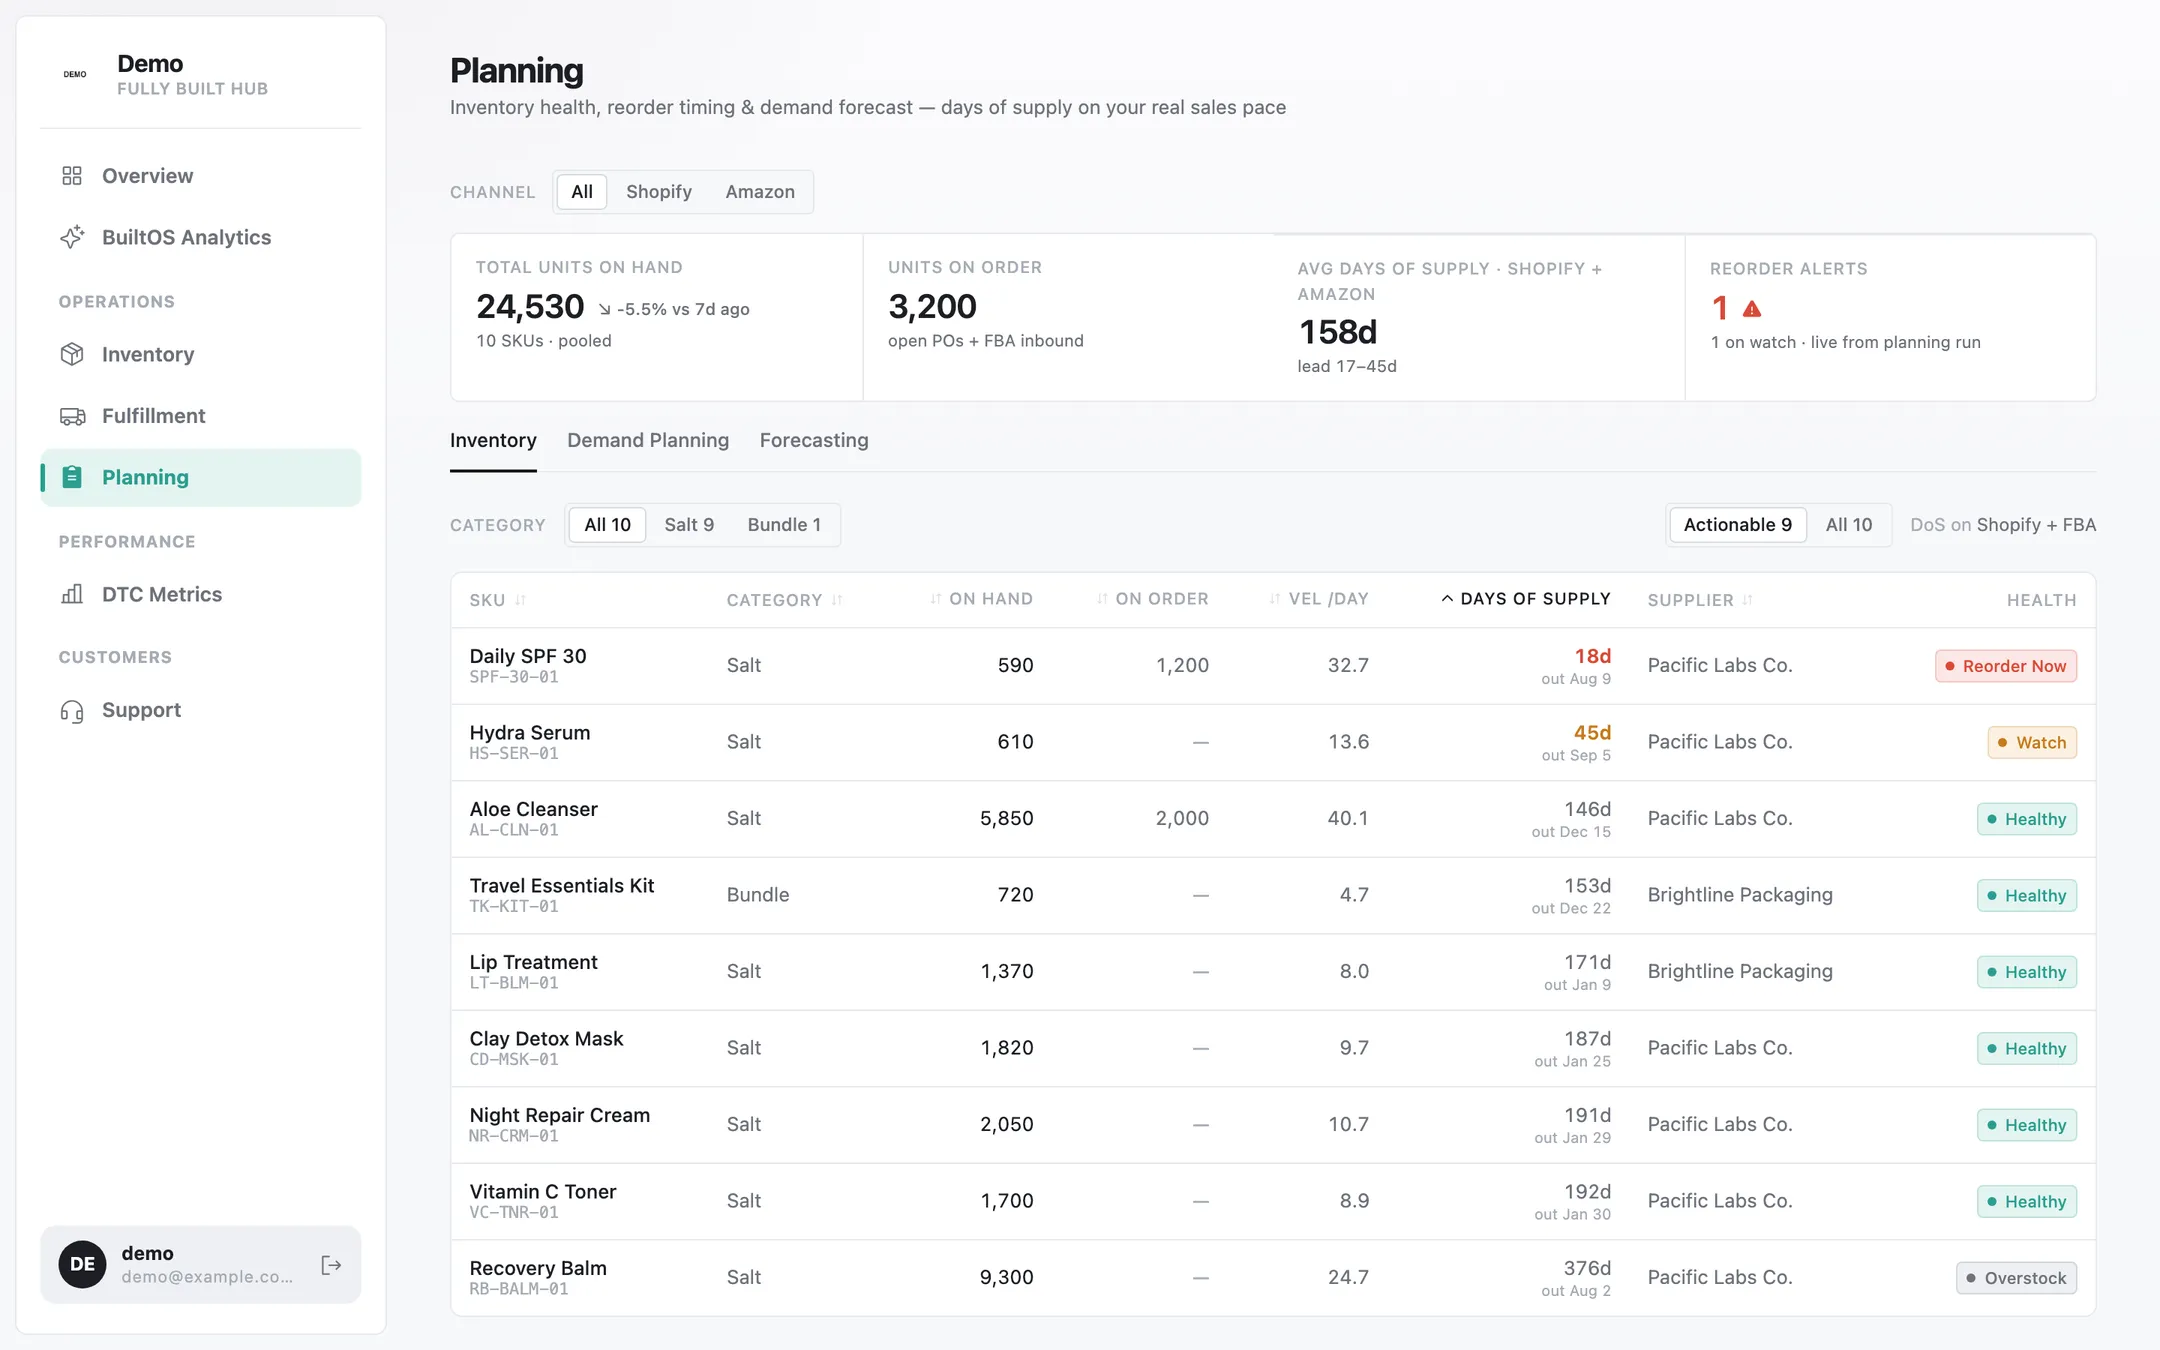2160x1350 pixels.
Task: Open Support in the sidebar
Action: pyautogui.click(x=201, y=711)
